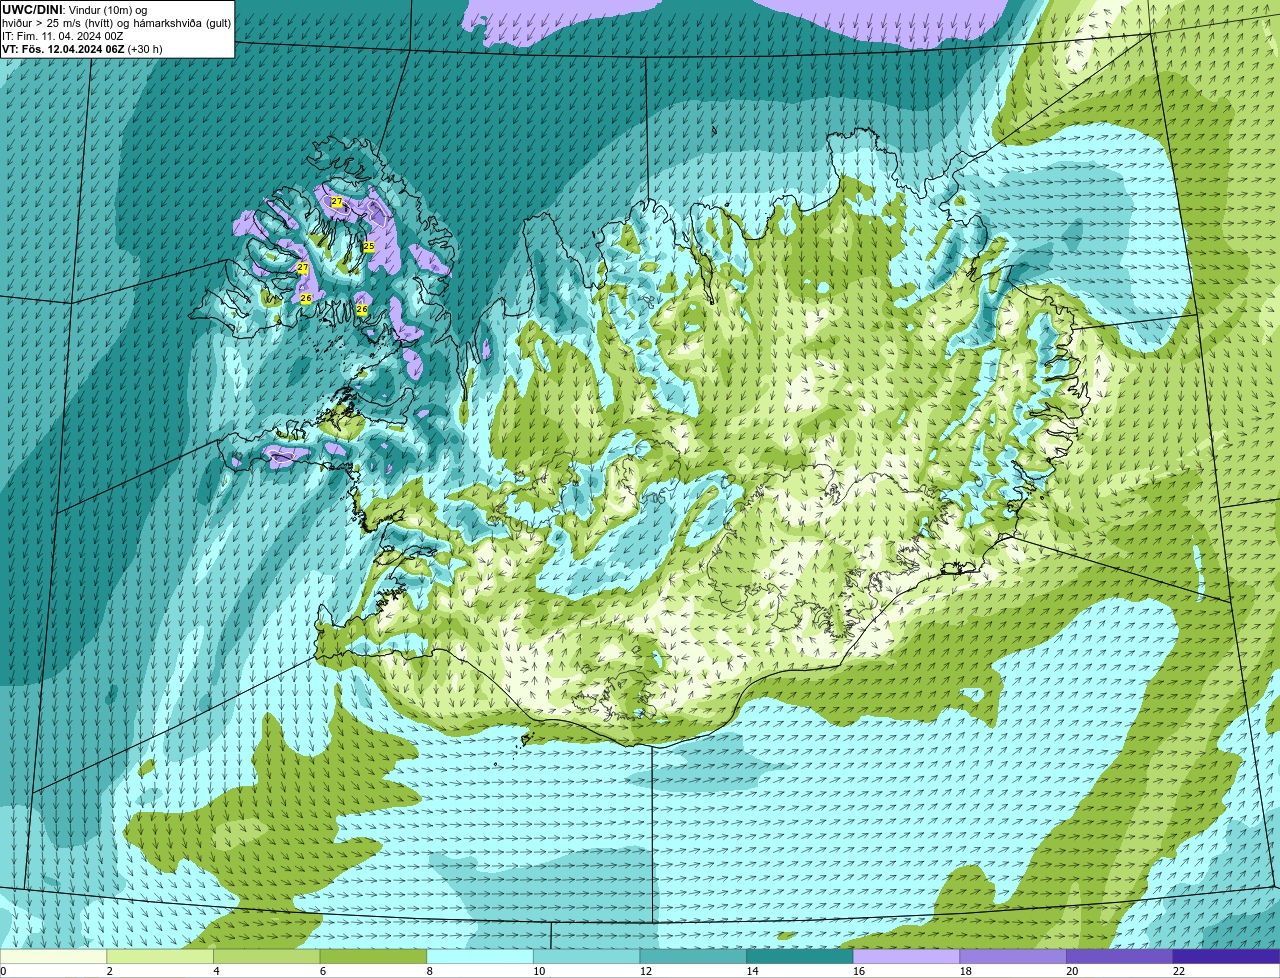Click the "12" tick label on the scale
The image size is (1280, 978).
(646, 971)
